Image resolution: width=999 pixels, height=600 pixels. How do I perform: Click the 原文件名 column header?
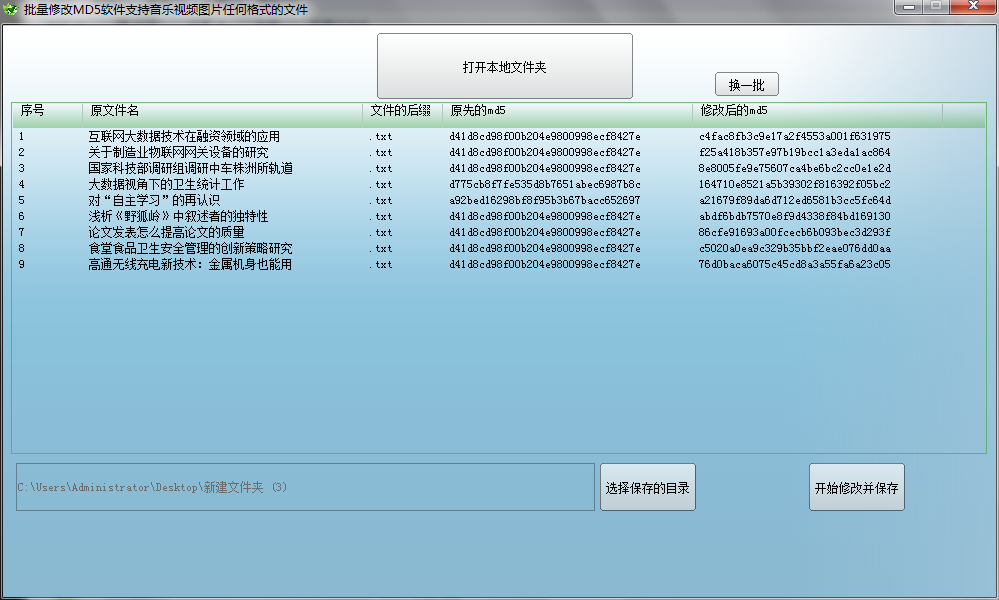pyautogui.click(x=221, y=110)
